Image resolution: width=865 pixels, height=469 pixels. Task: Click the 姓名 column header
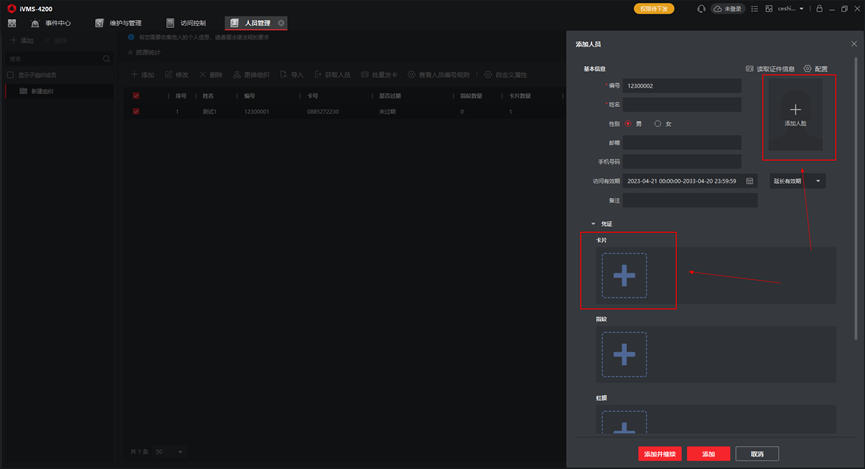208,96
